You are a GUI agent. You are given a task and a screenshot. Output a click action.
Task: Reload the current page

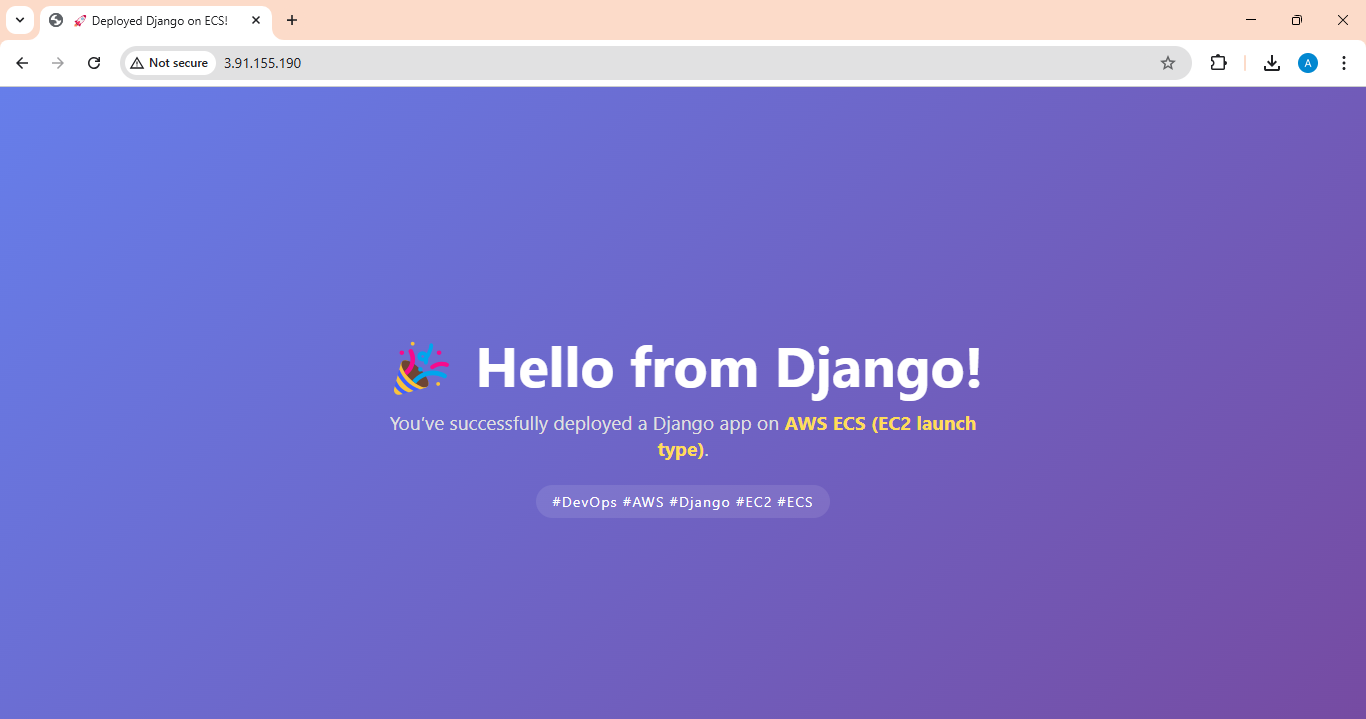pos(94,63)
